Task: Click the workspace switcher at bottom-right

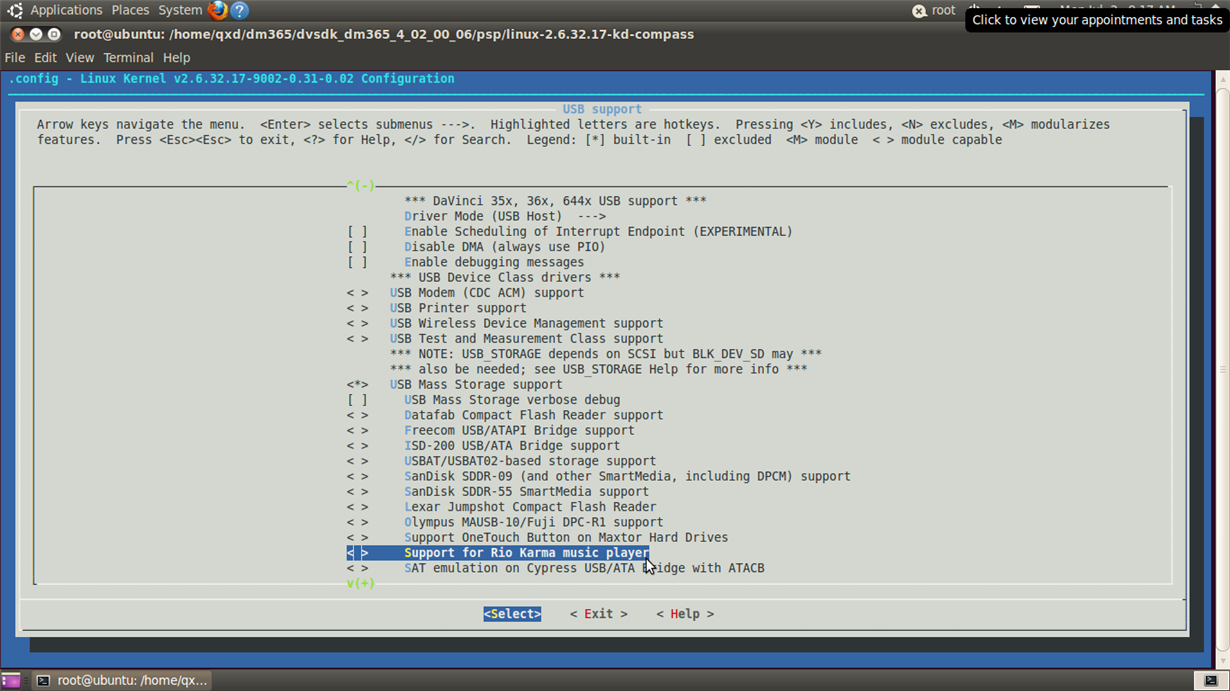Action: tap(1211, 680)
